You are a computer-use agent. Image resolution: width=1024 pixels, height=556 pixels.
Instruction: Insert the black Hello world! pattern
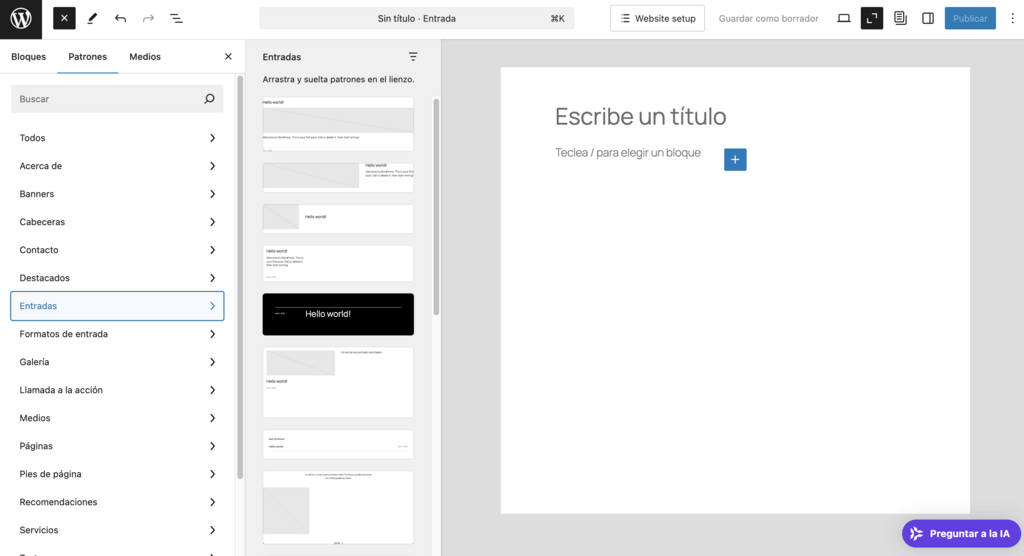338,314
